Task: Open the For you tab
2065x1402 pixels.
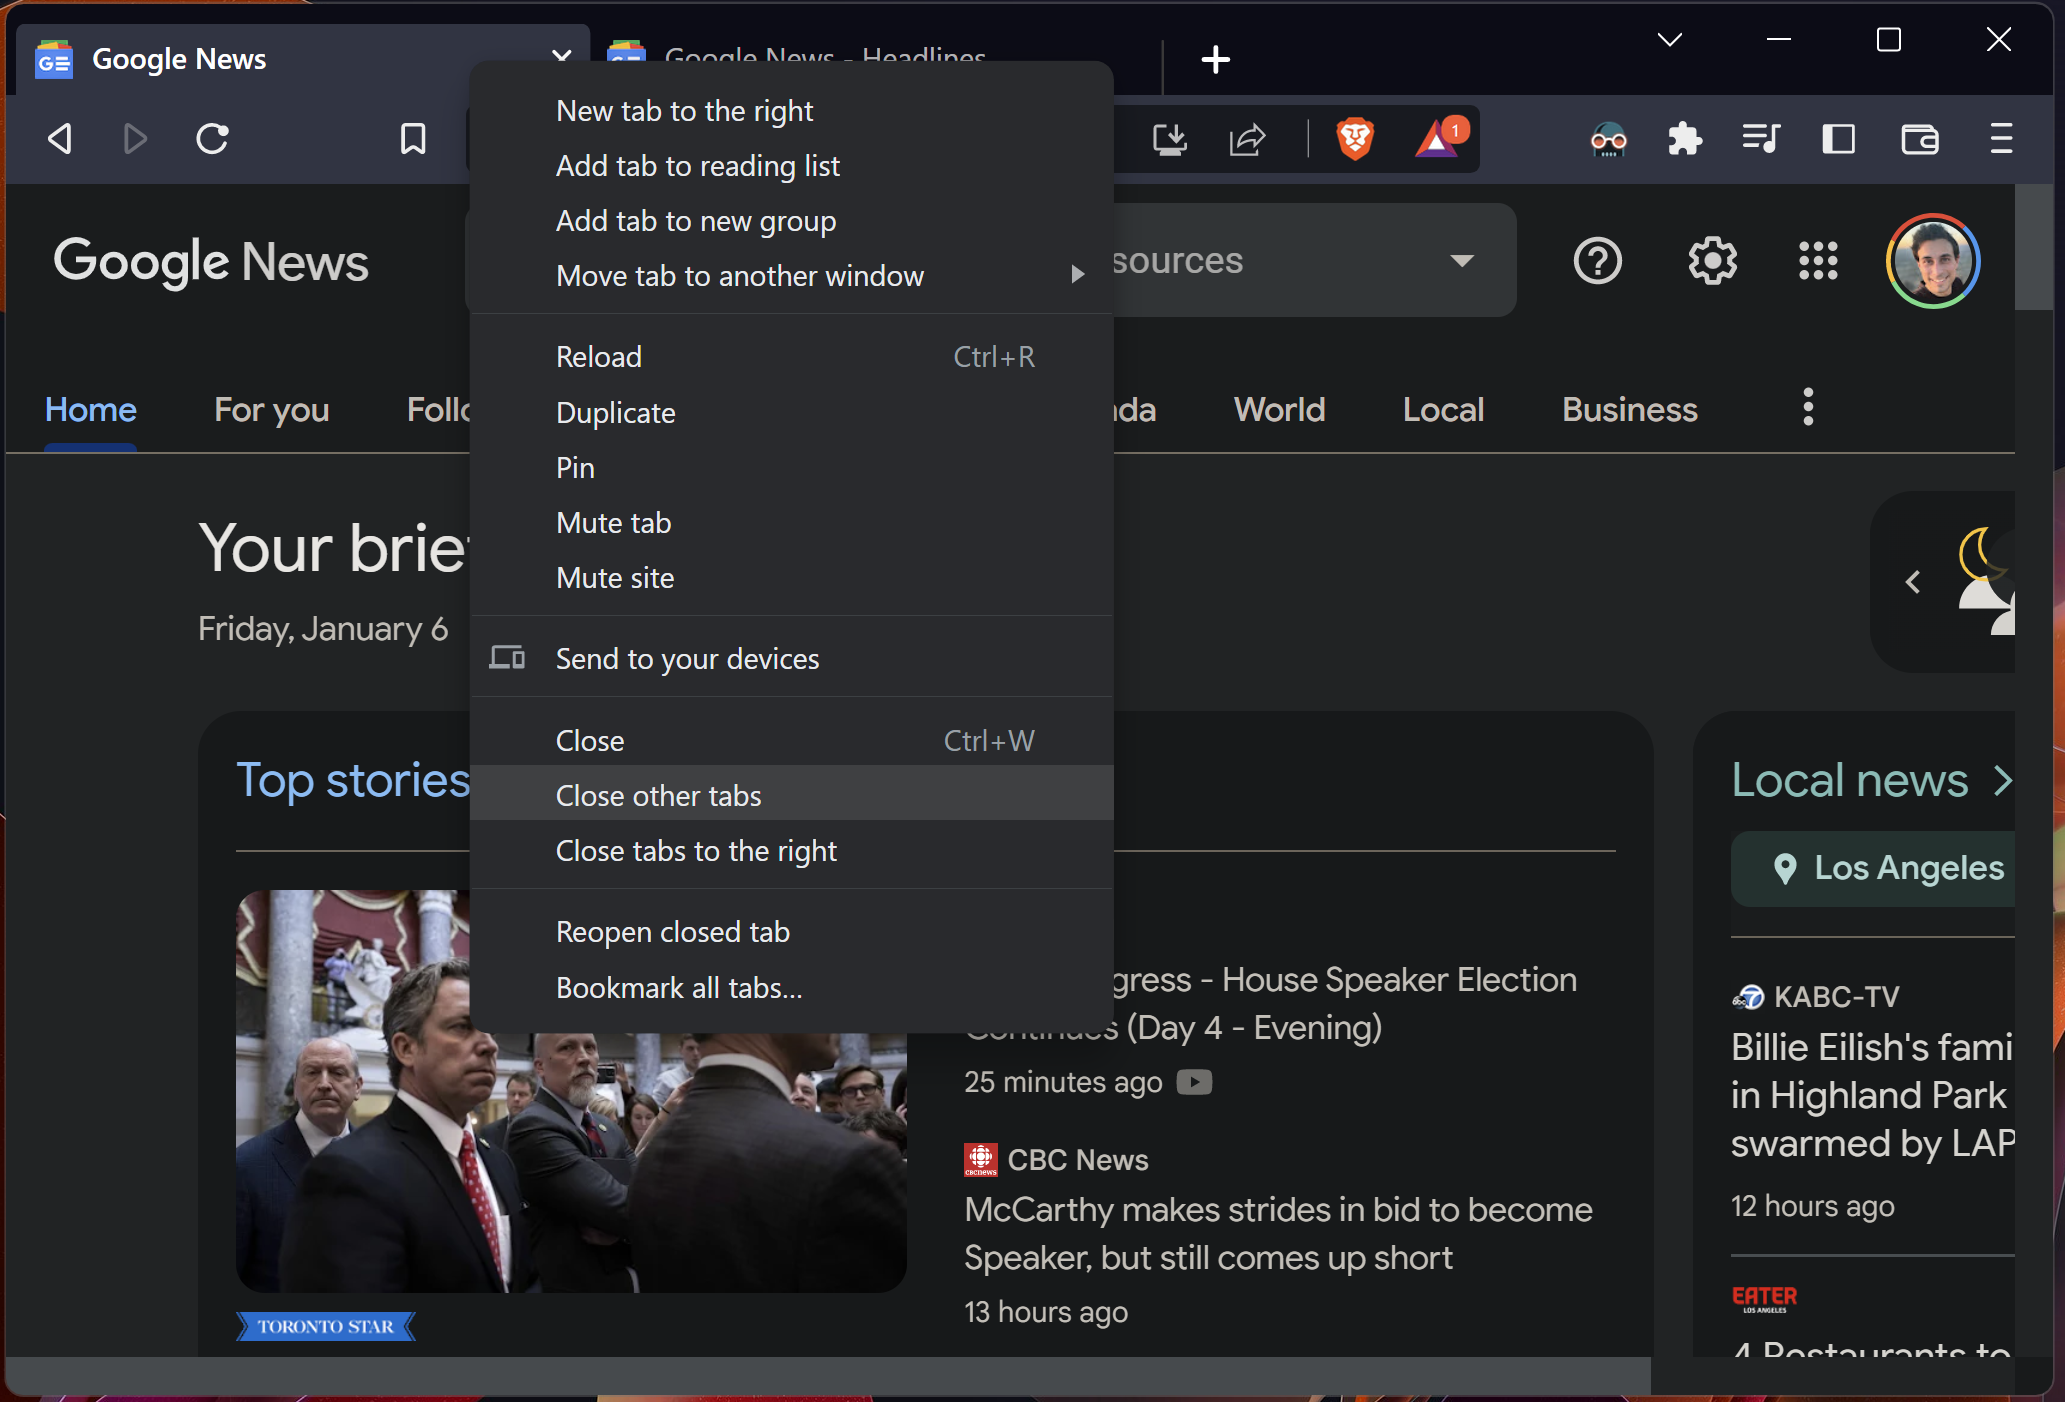Action: 272,410
